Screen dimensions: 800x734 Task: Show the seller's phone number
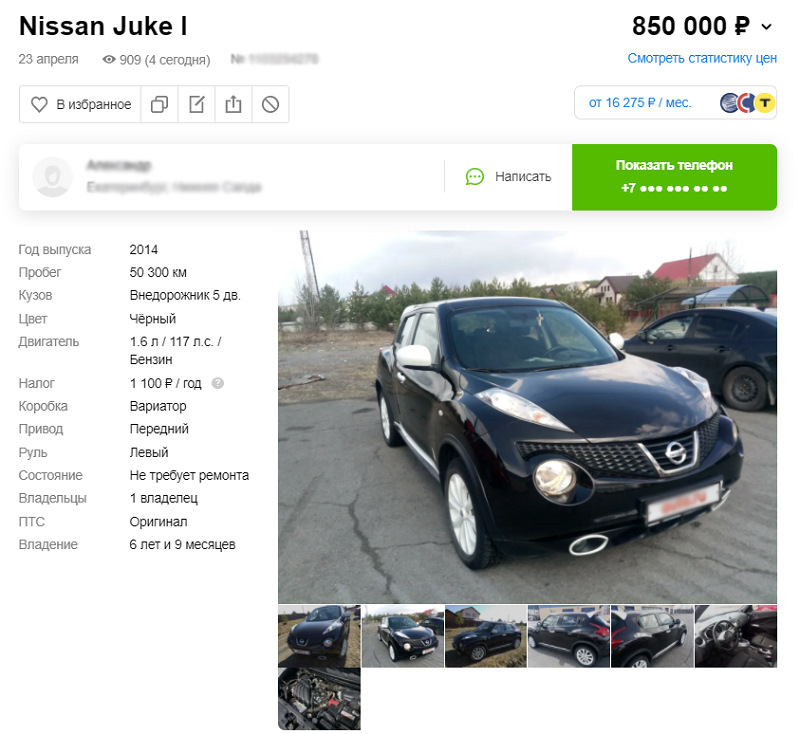(x=674, y=177)
